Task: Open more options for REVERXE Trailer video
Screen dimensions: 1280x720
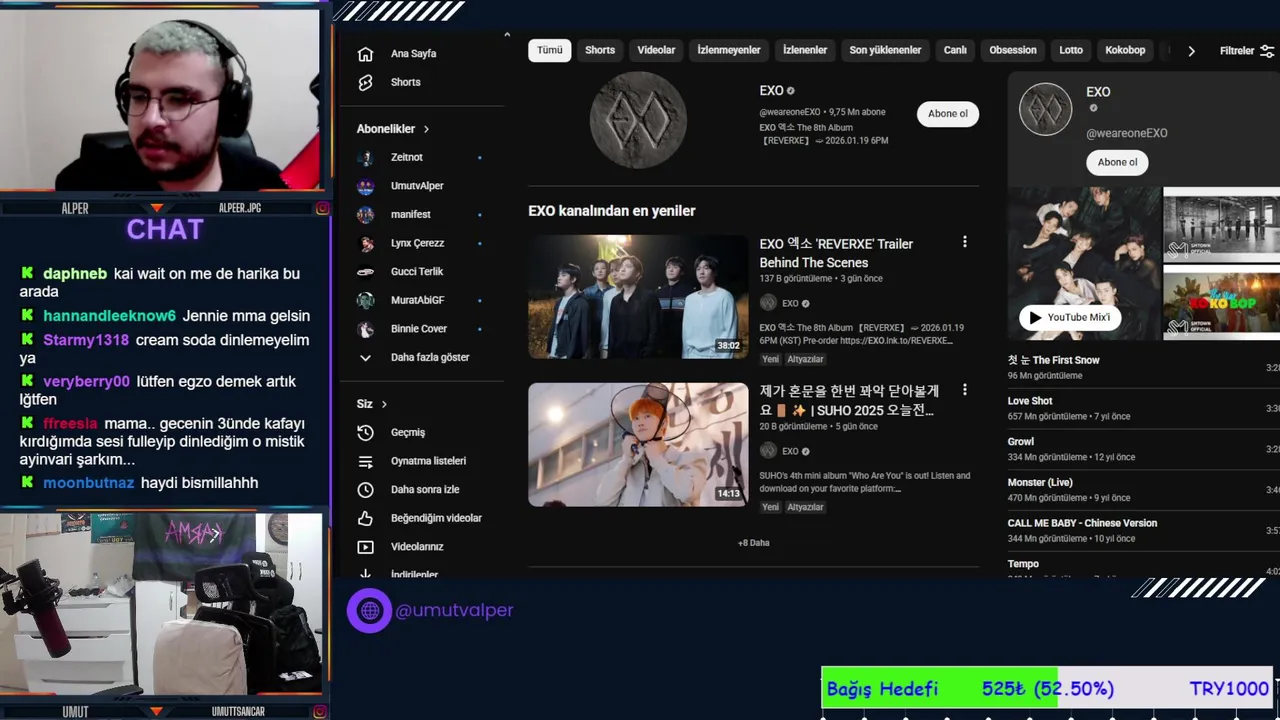Action: point(964,242)
